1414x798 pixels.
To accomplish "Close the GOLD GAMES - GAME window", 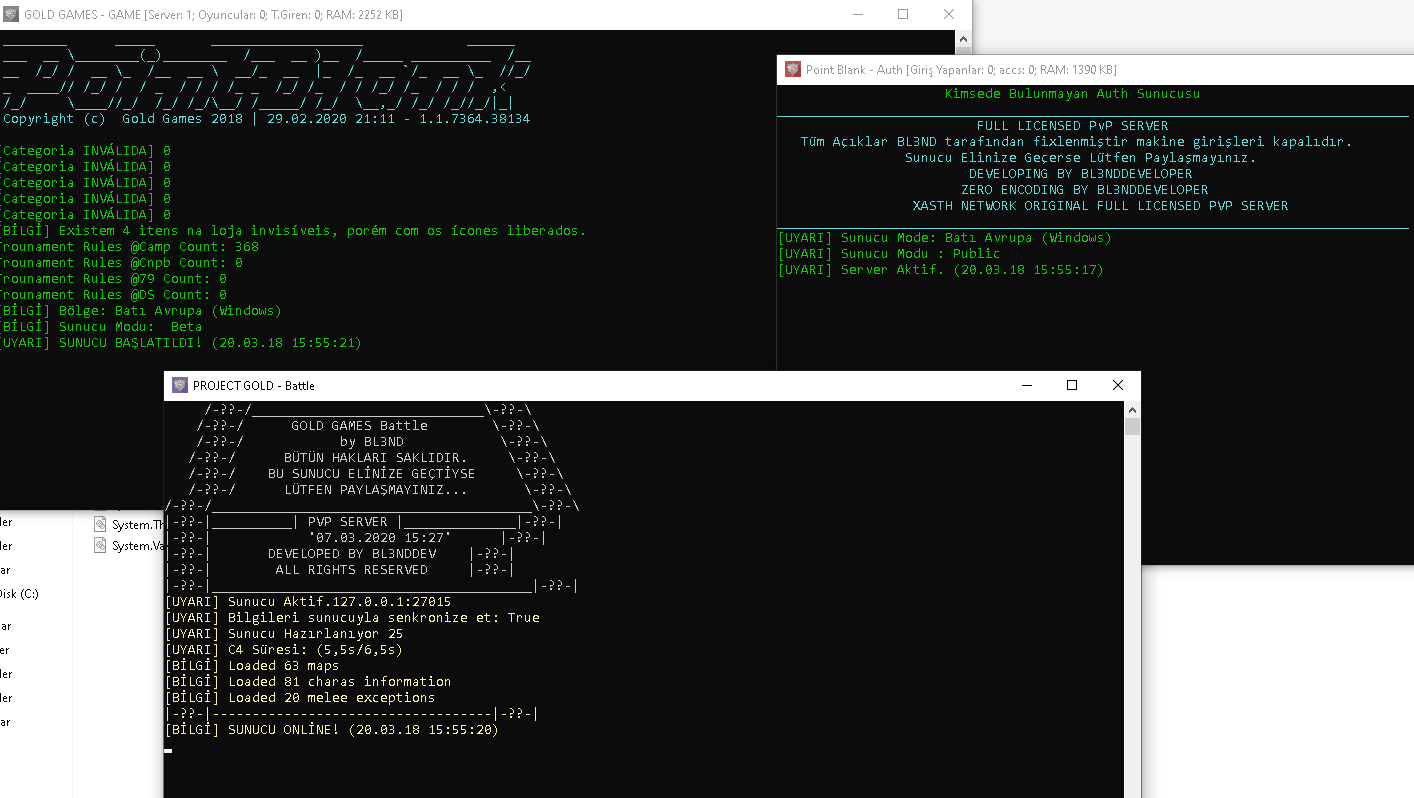I will coord(949,15).
